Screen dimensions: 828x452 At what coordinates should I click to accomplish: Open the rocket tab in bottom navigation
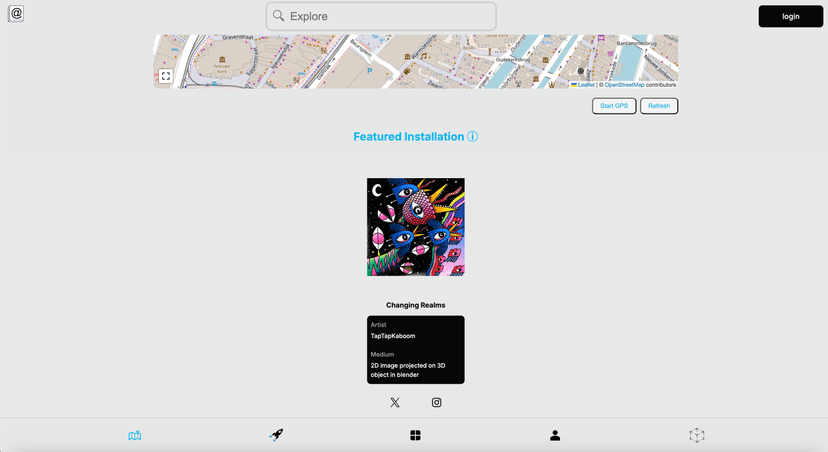(276, 436)
